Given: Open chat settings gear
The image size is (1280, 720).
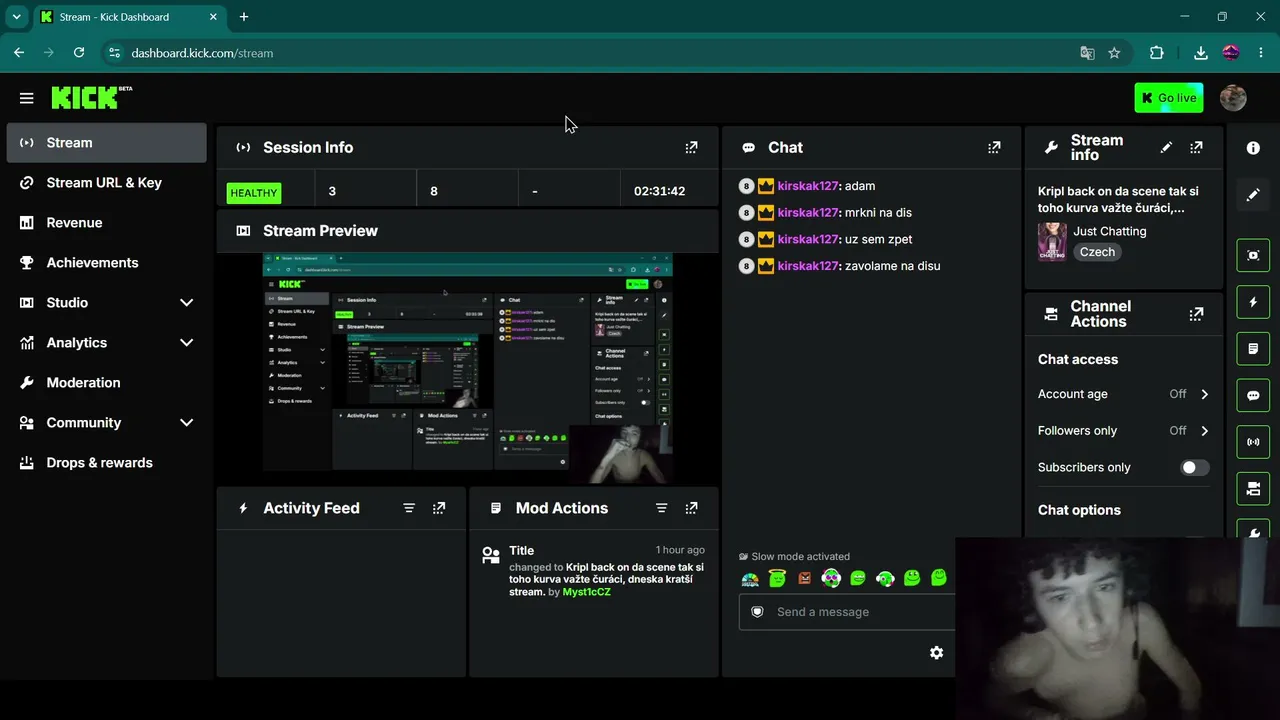Looking at the screenshot, I should click(936, 652).
